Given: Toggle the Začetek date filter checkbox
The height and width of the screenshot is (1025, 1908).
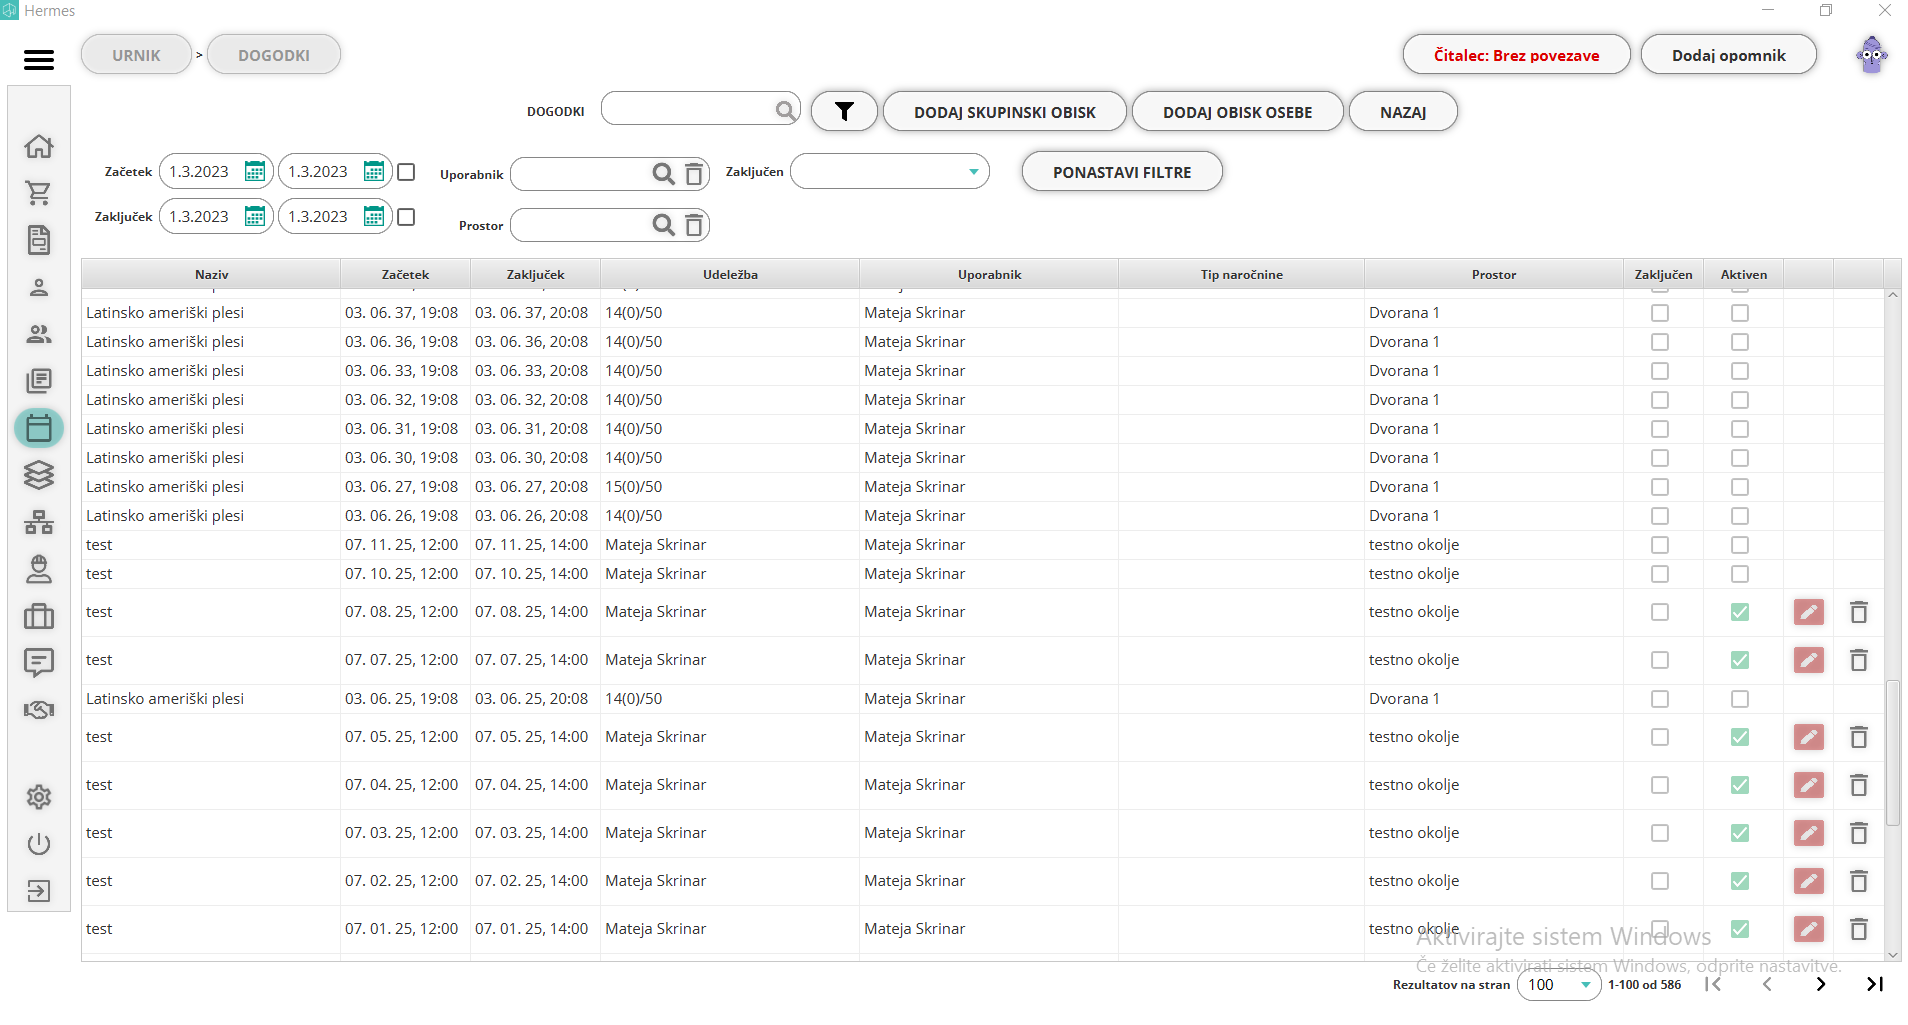Looking at the screenshot, I should [406, 172].
